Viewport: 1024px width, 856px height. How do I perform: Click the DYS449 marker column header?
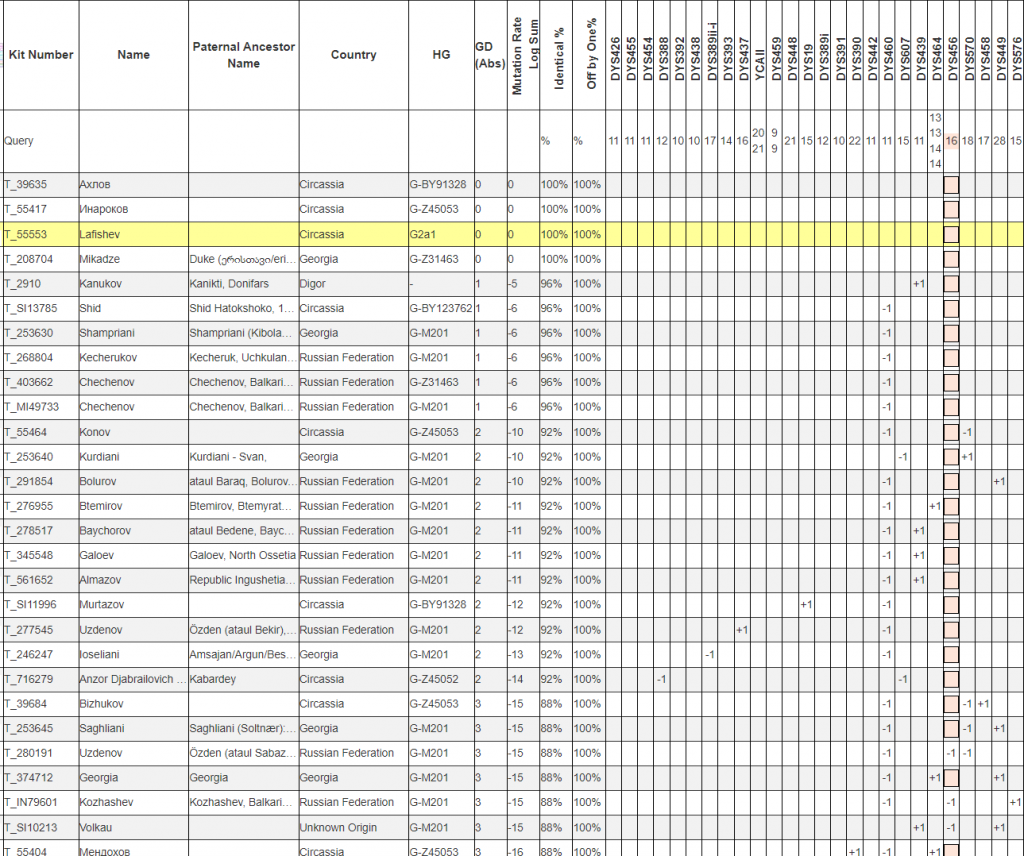[x=1000, y=59]
